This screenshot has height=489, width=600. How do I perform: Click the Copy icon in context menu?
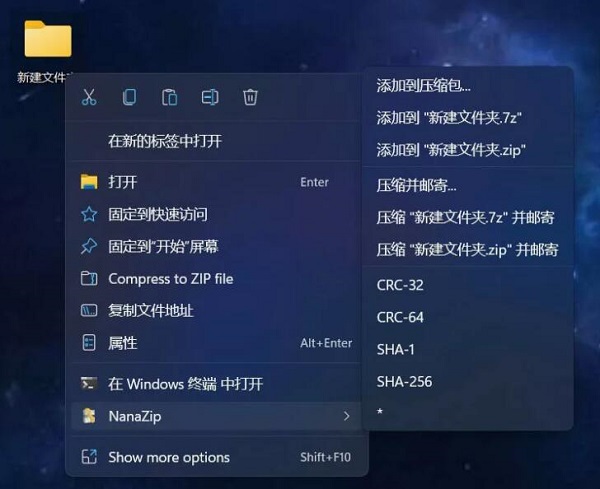129,97
